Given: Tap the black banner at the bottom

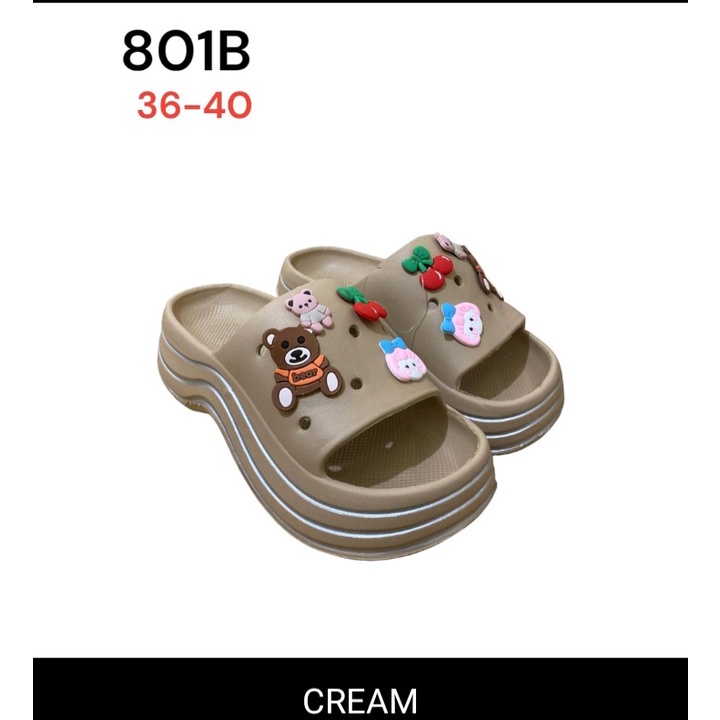Looking at the screenshot, I should point(360,689).
